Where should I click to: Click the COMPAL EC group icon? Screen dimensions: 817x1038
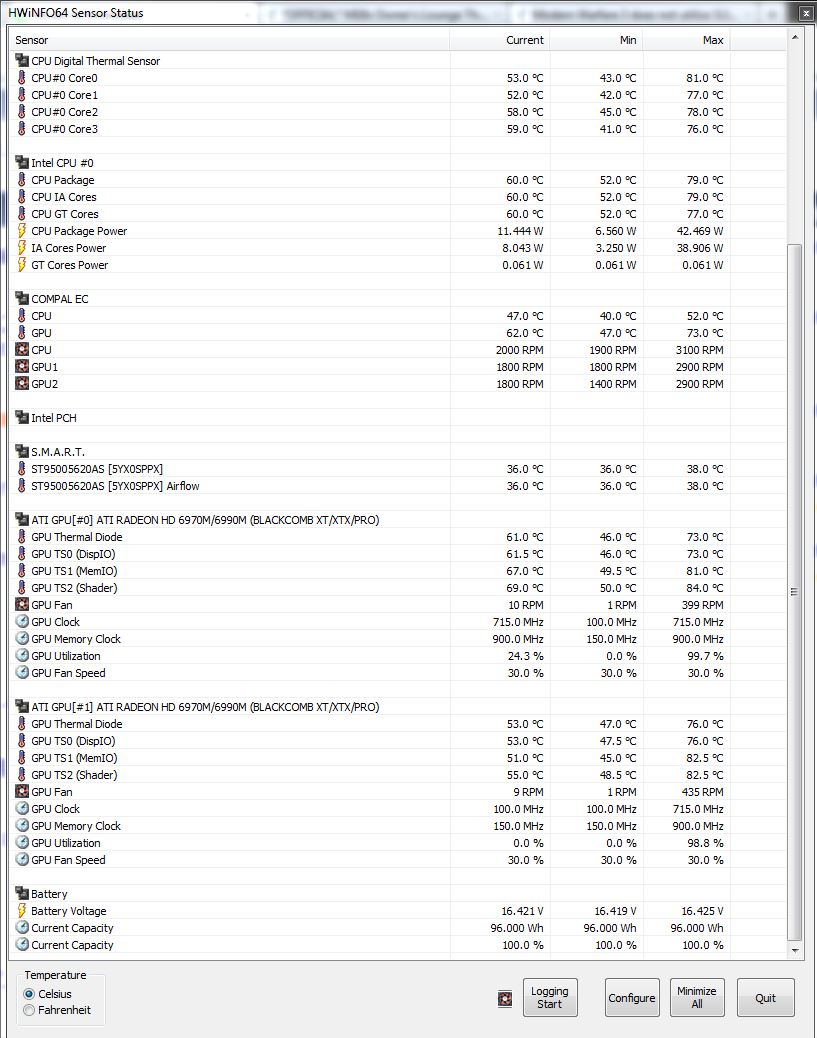[22, 299]
